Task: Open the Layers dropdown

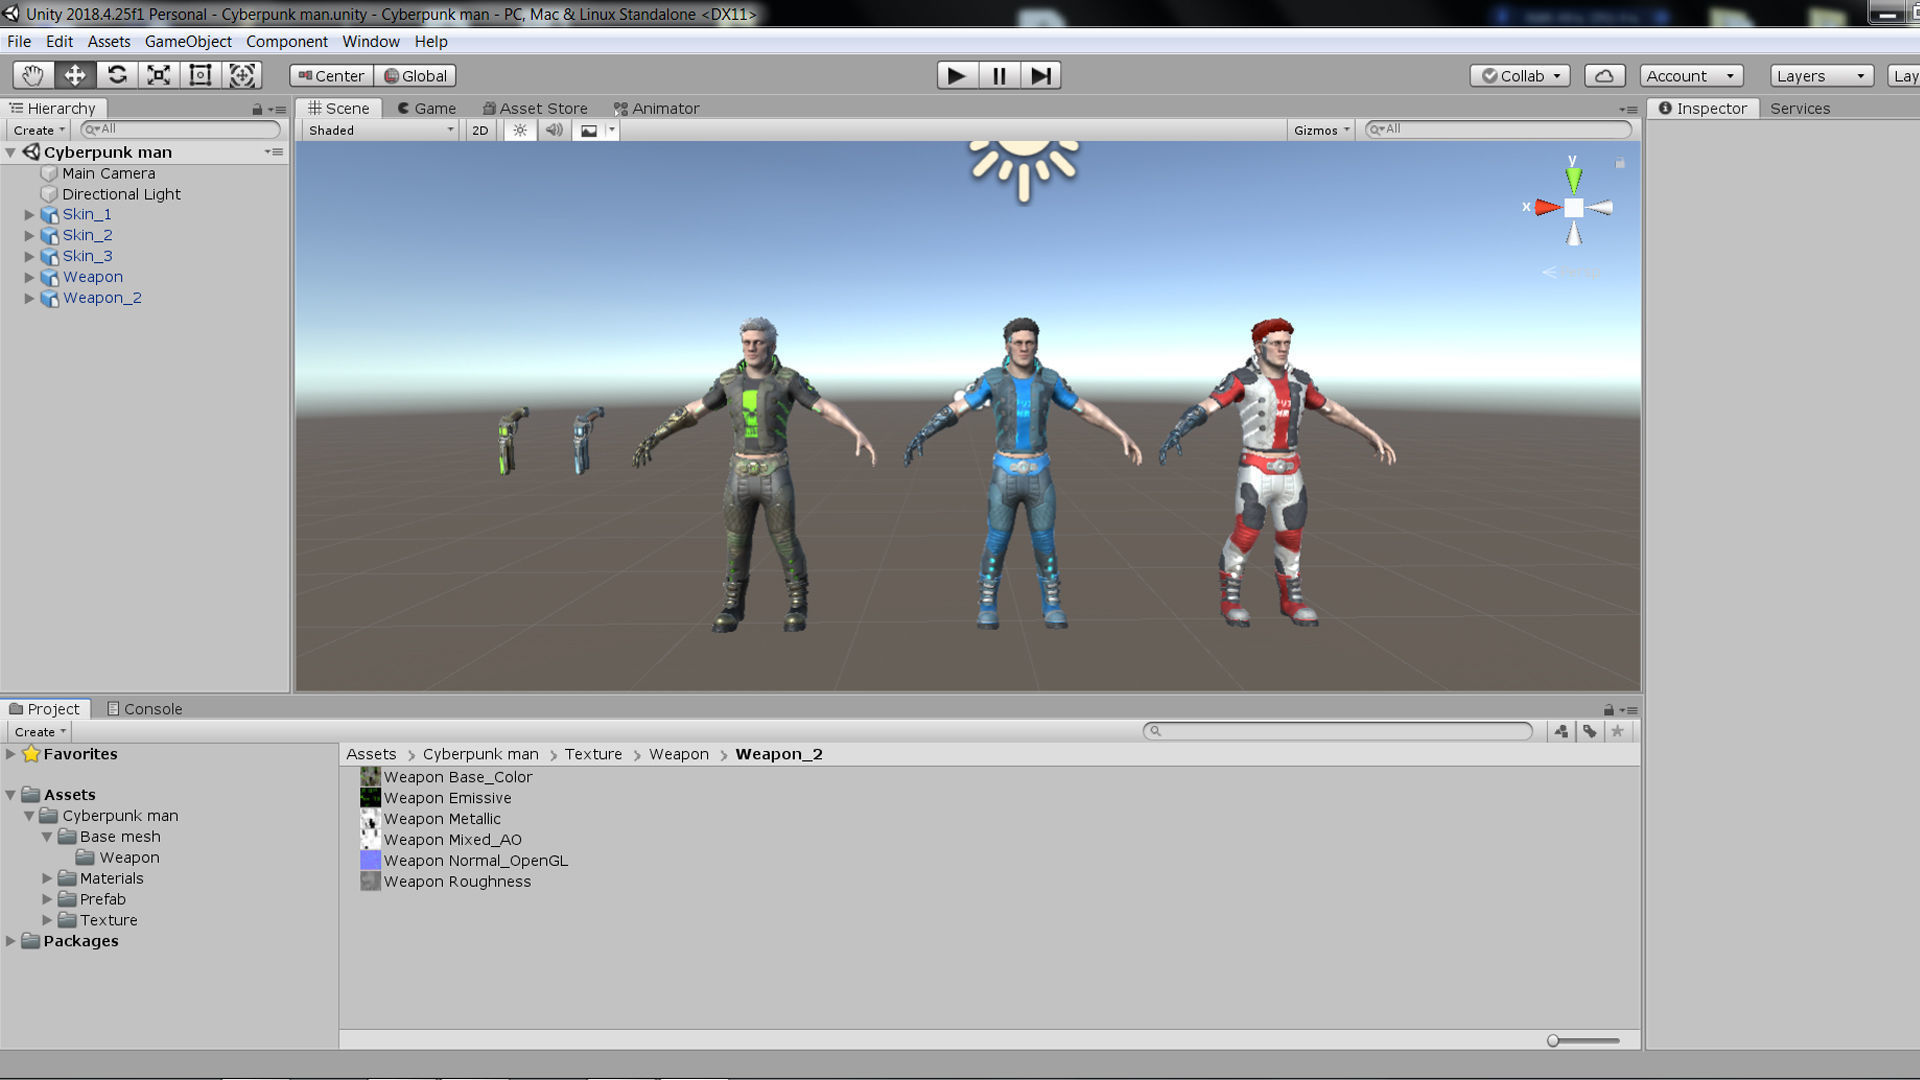Action: 1820,76
